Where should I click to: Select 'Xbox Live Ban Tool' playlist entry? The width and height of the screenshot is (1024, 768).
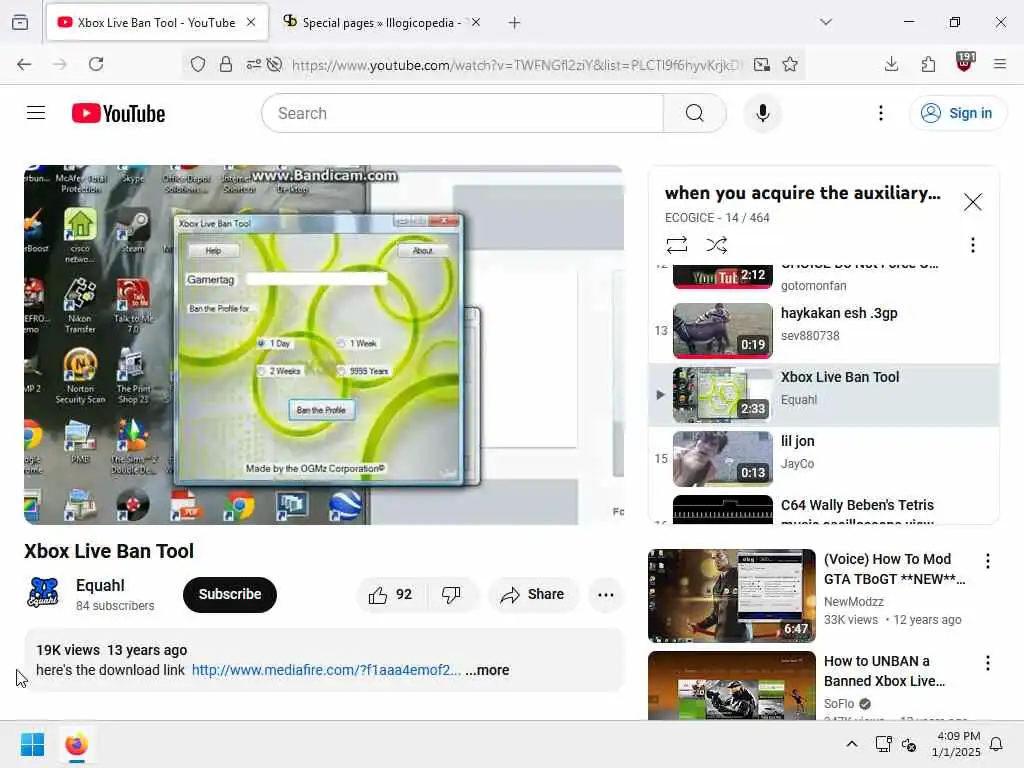coord(824,394)
